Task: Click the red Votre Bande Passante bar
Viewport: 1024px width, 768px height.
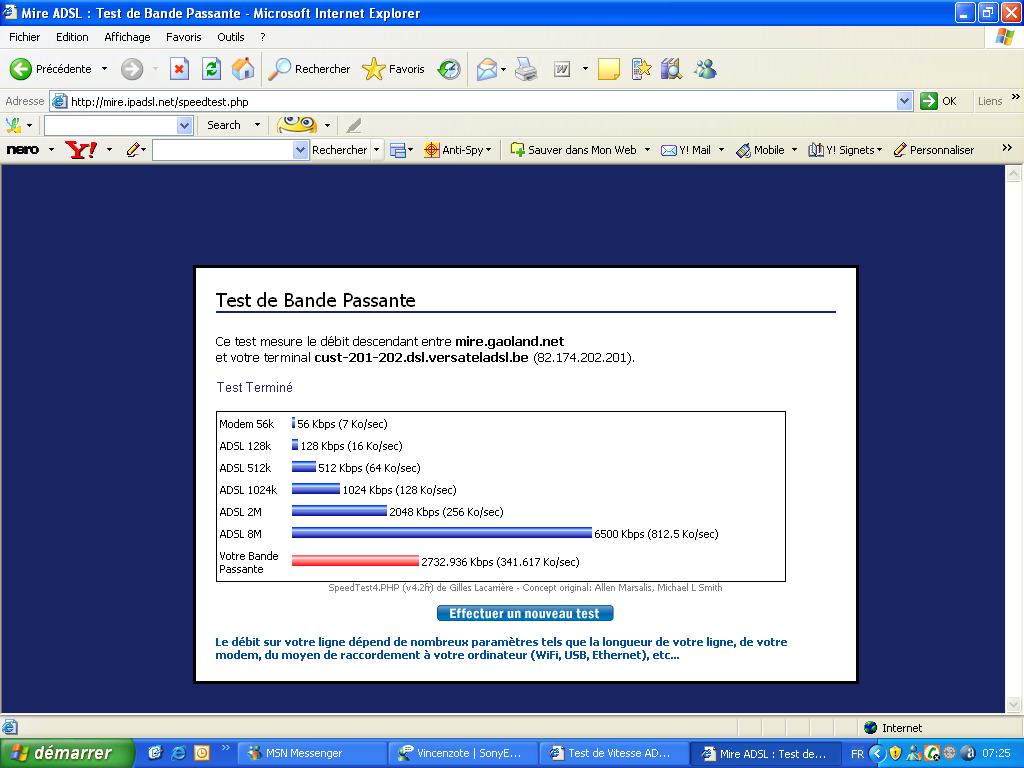Action: pyautogui.click(x=355, y=561)
